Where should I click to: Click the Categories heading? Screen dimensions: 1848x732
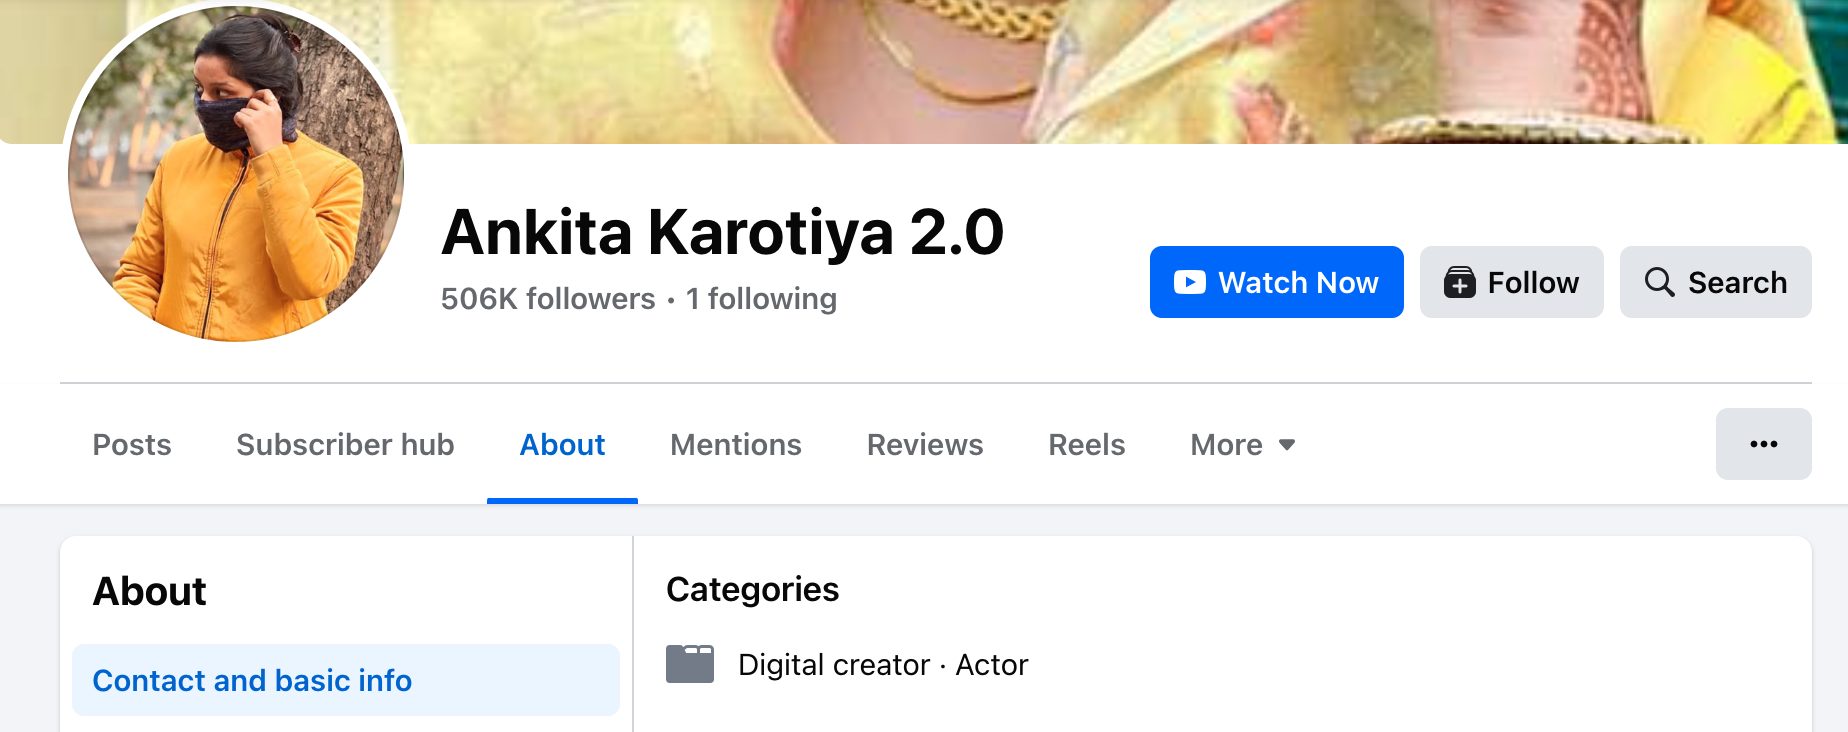click(x=753, y=590)
